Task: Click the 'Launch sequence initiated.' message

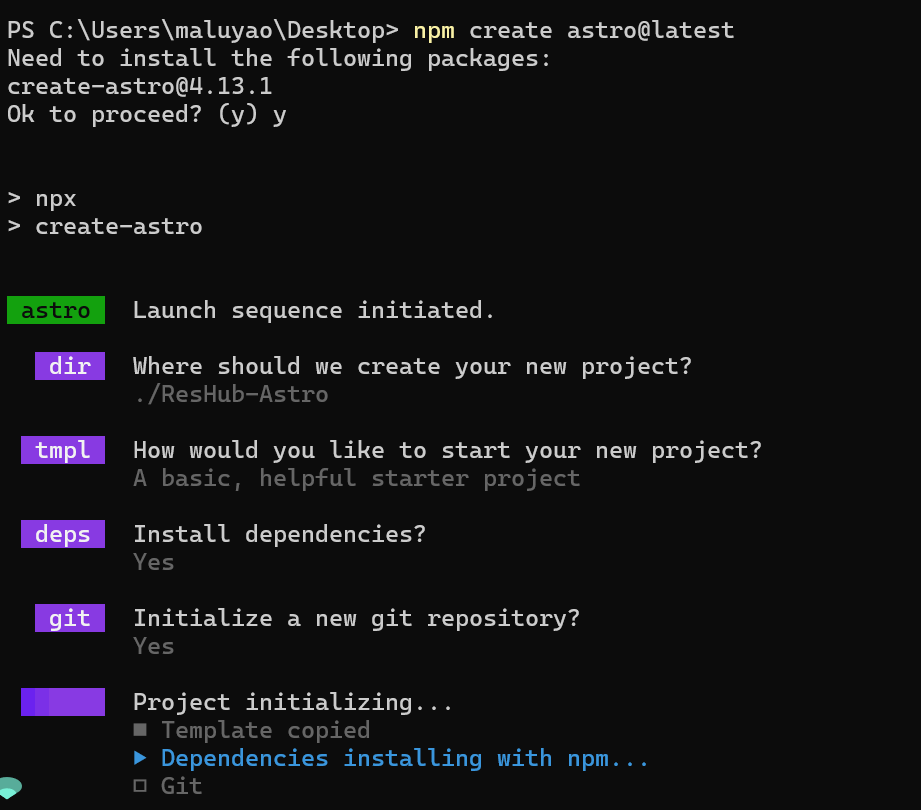Action: [x=314, y=310]
